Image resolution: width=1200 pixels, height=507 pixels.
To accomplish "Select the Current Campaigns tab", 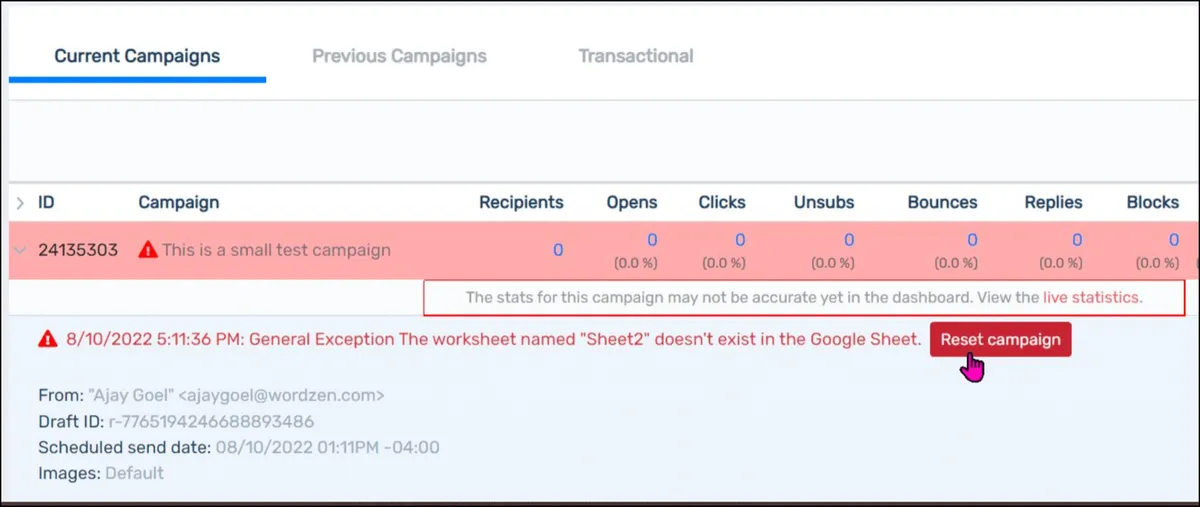I will tap(137, 56).
